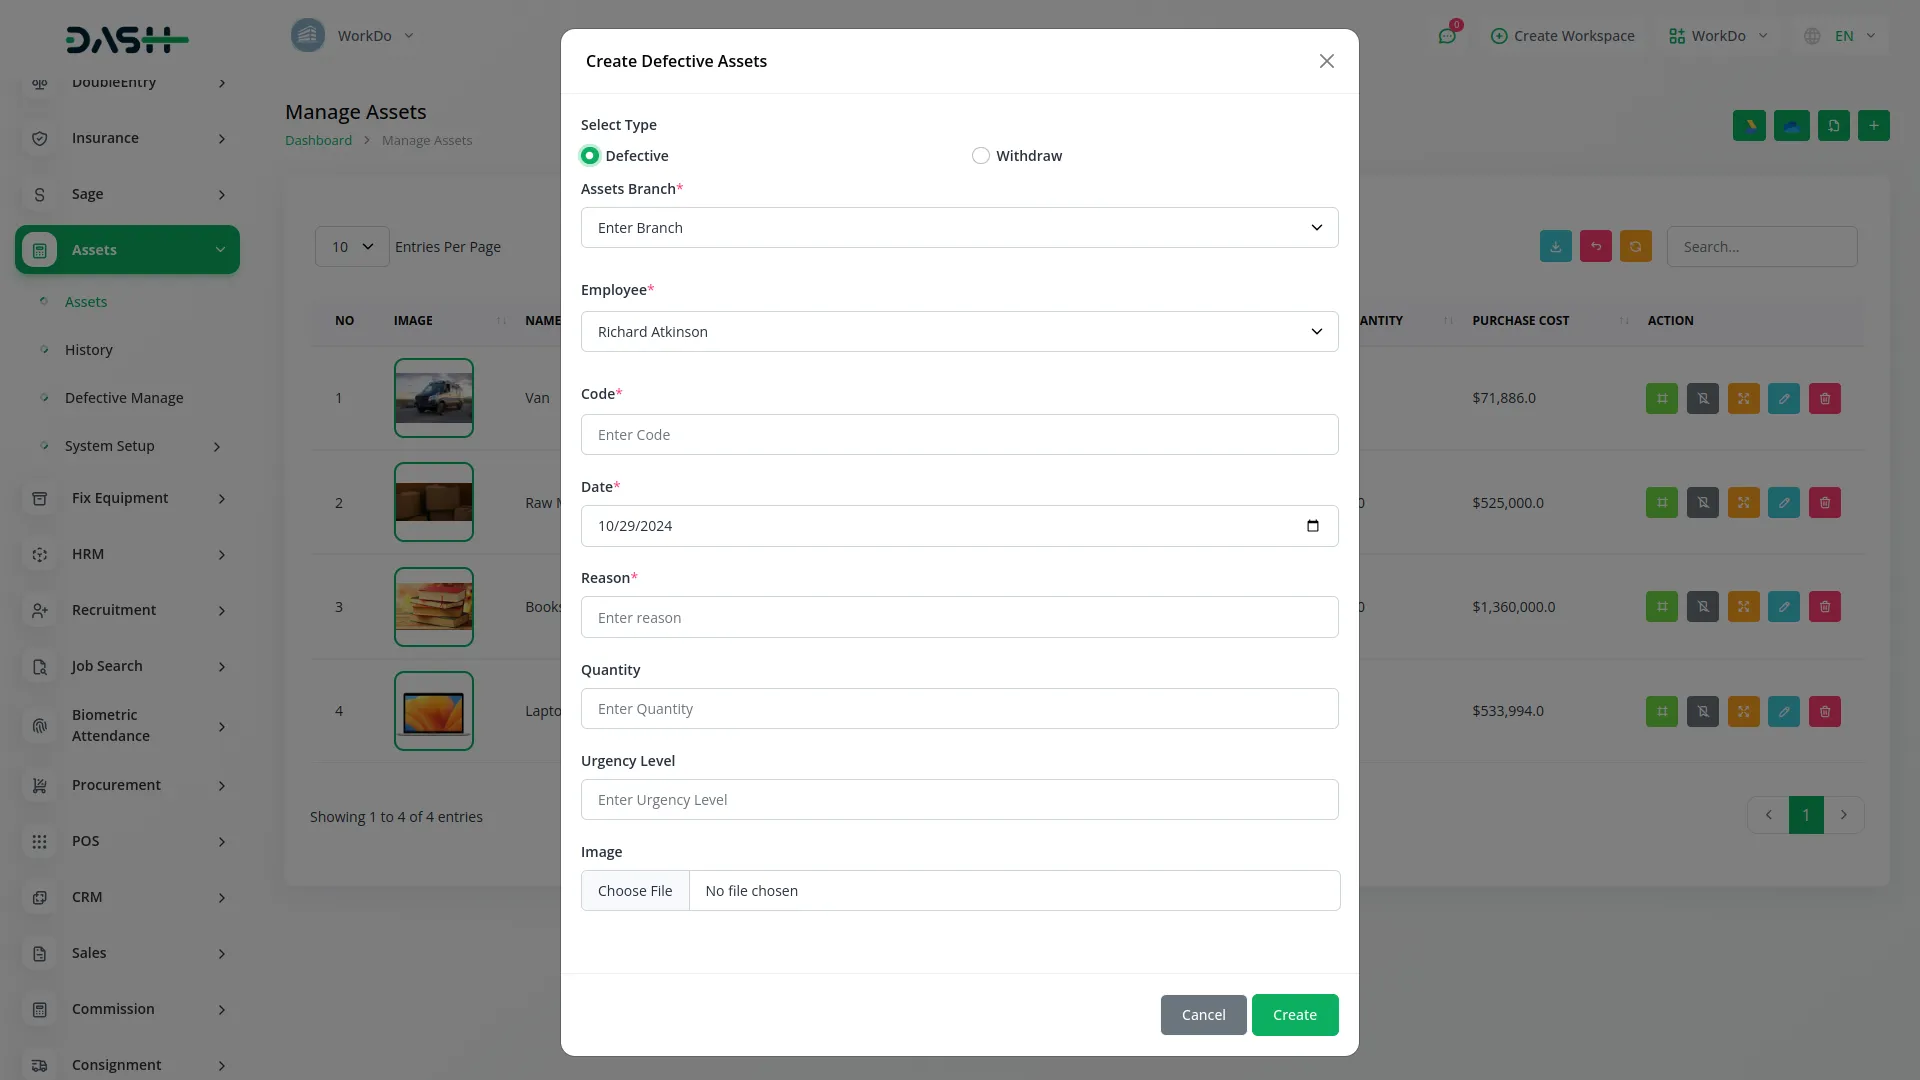Click the Create button to save defective asset

(1294, 1014)
